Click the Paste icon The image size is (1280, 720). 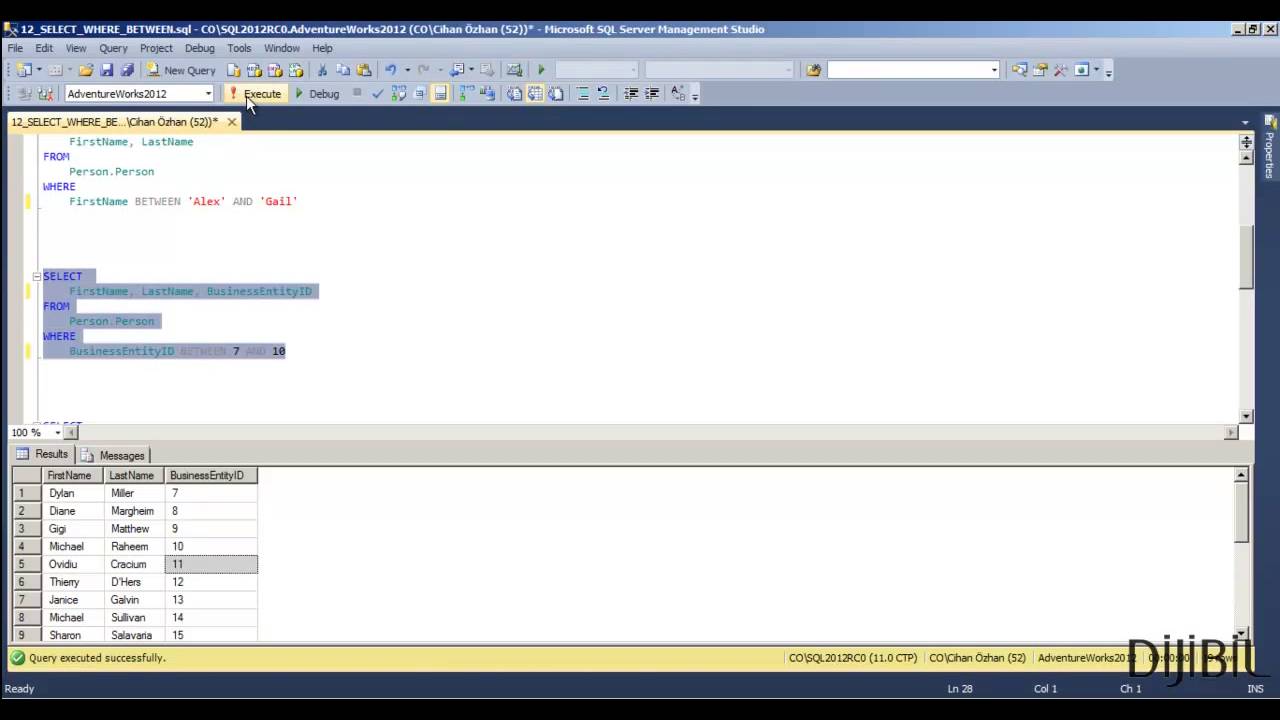[x=364, y=70]
